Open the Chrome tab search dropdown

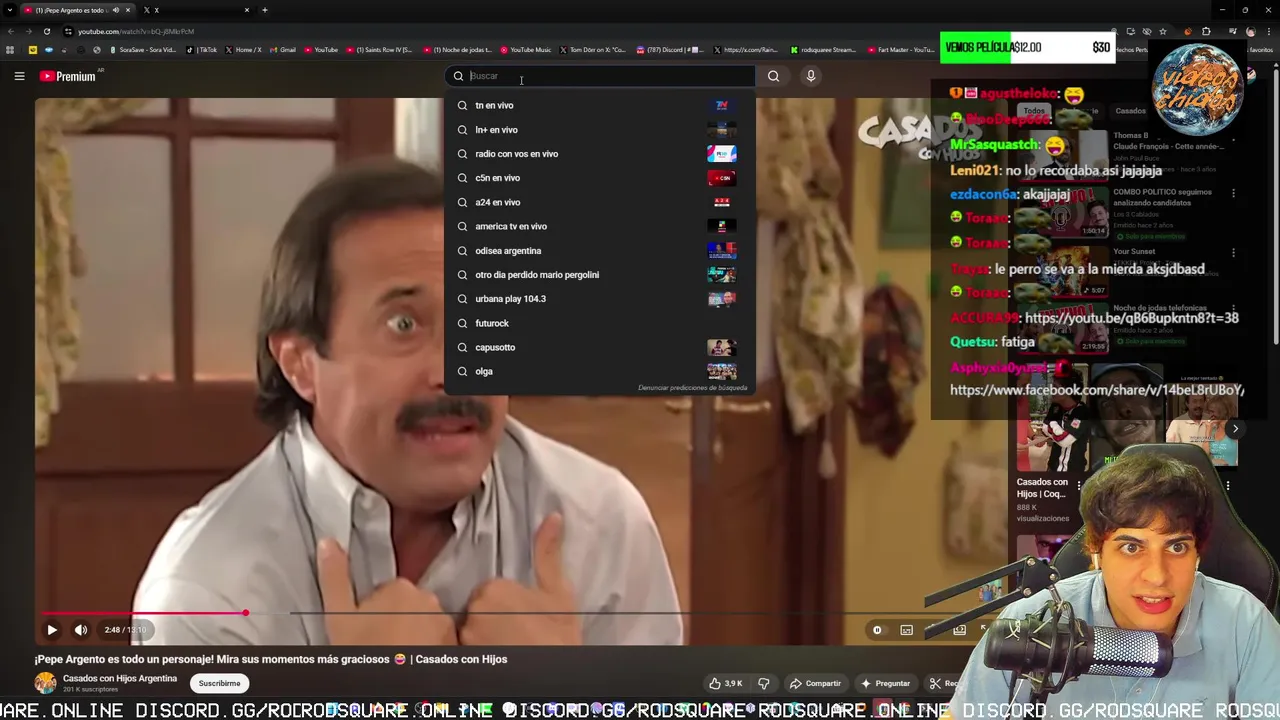pos(10,10)
